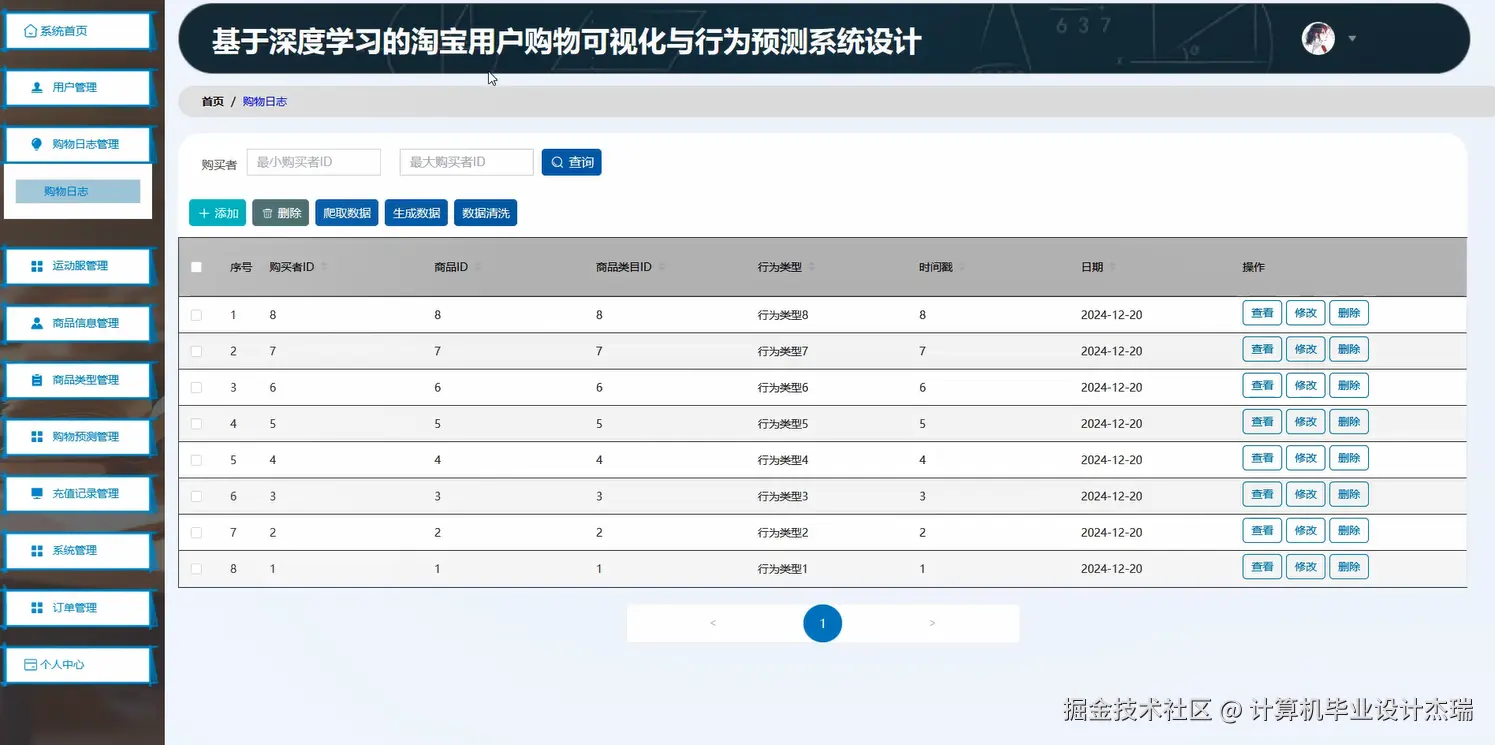The width and height of the screenshot is (1495, 745).
Task: Check the row with 行为类型7
Action: 196,351
